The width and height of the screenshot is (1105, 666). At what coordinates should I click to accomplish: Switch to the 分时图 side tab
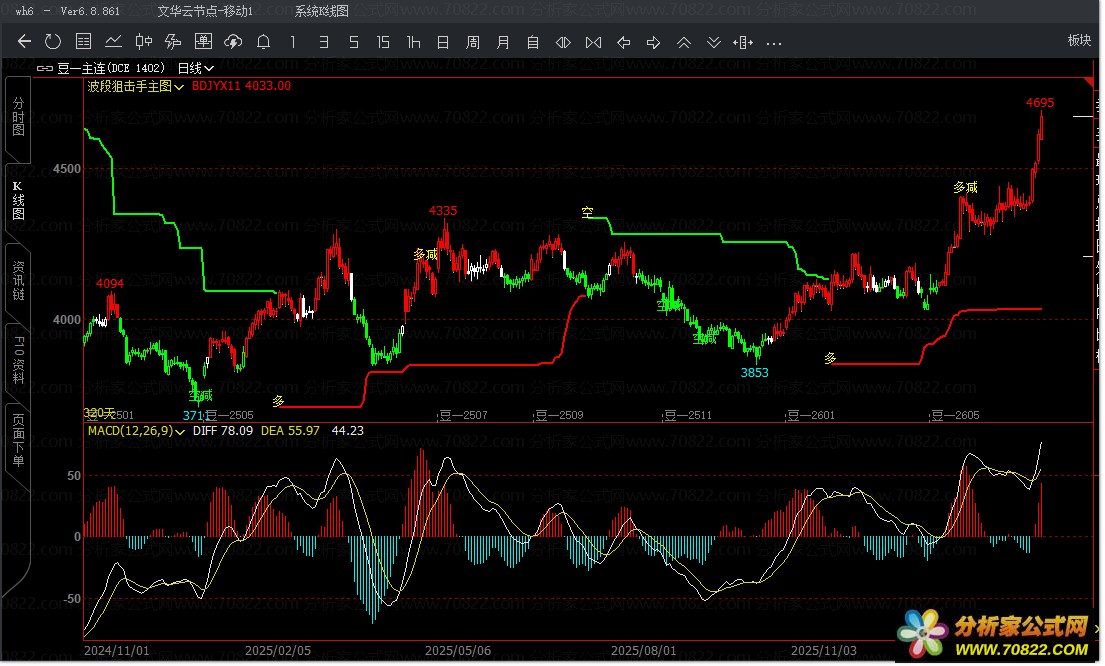[18, 118]
